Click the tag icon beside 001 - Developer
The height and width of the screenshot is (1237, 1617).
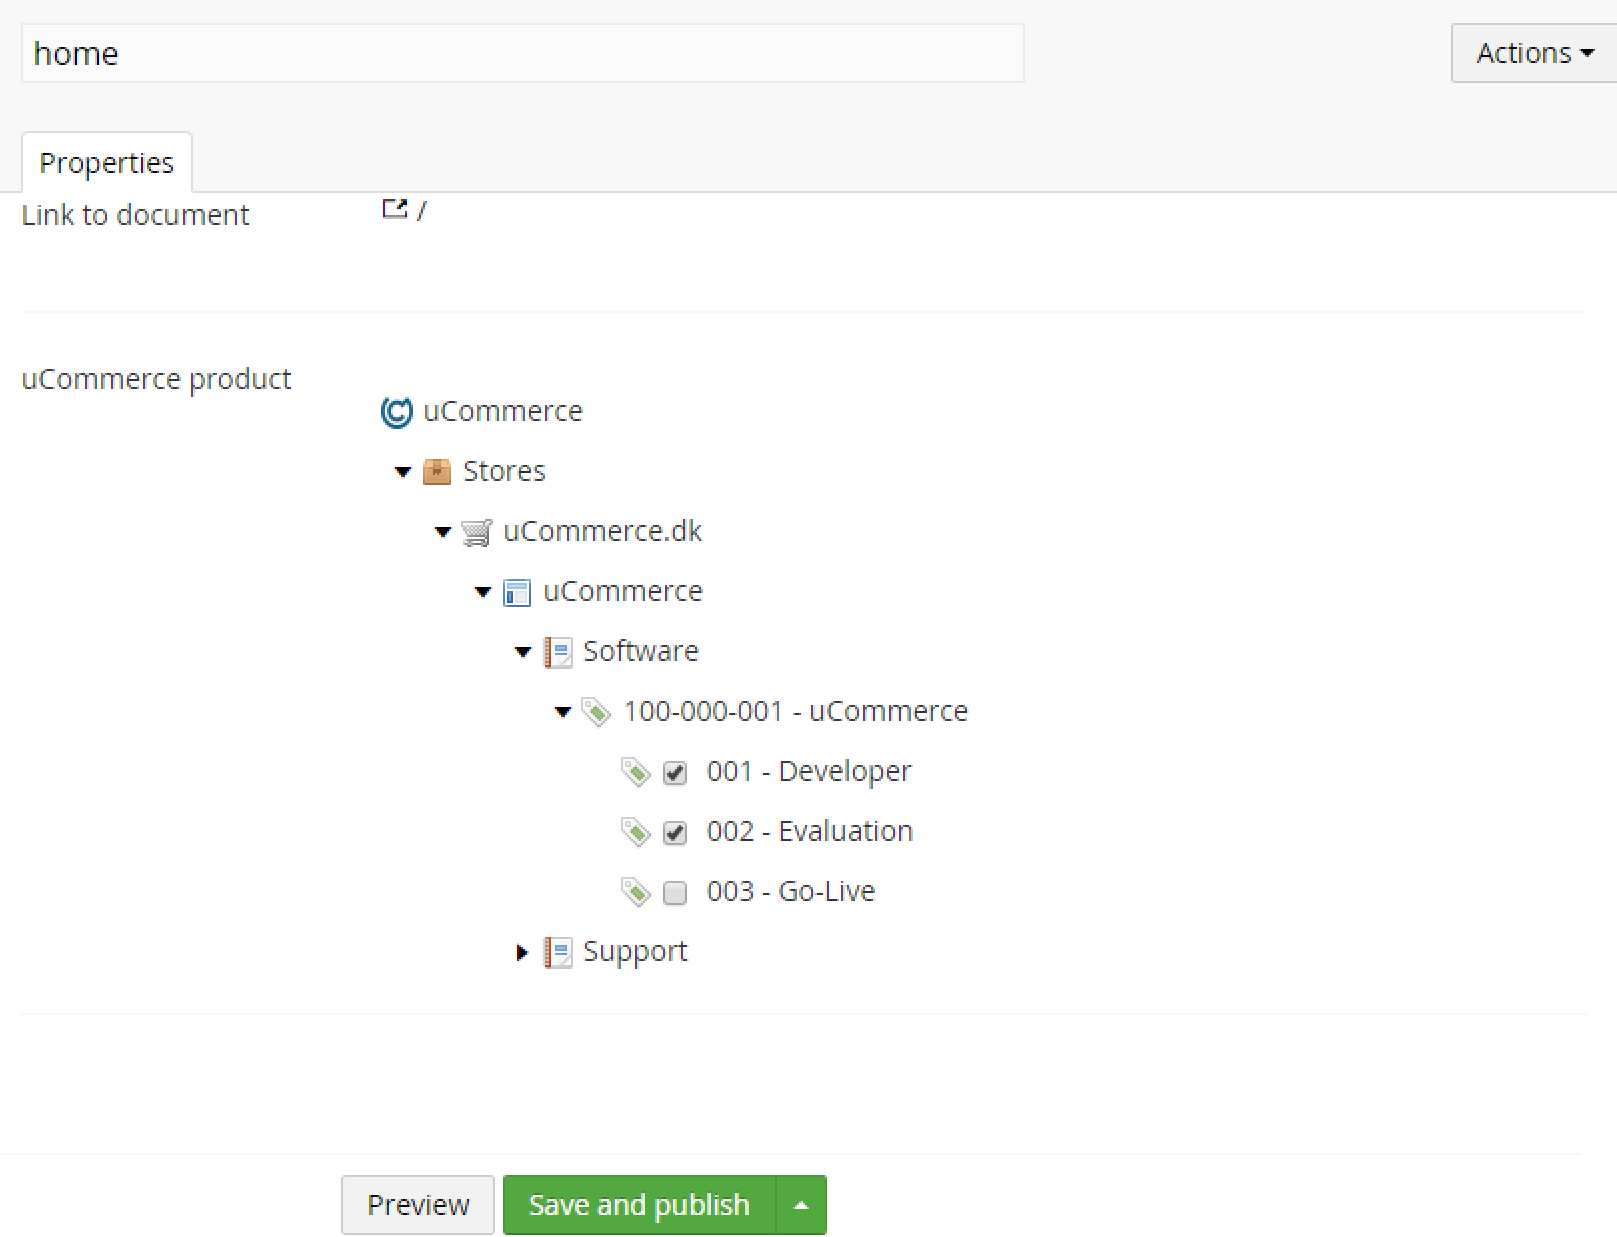[635, 772]
